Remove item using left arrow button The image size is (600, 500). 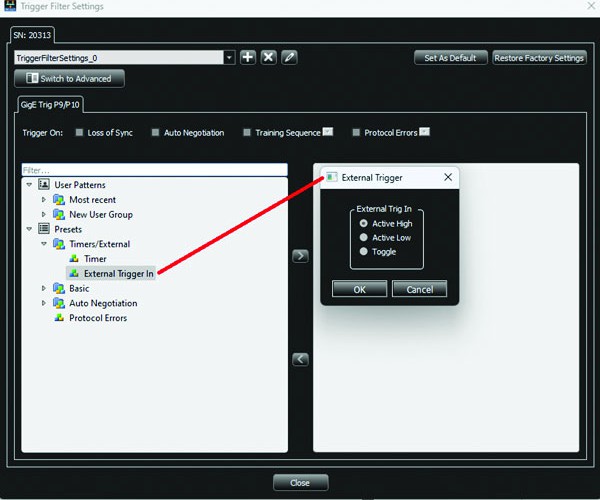300,359
